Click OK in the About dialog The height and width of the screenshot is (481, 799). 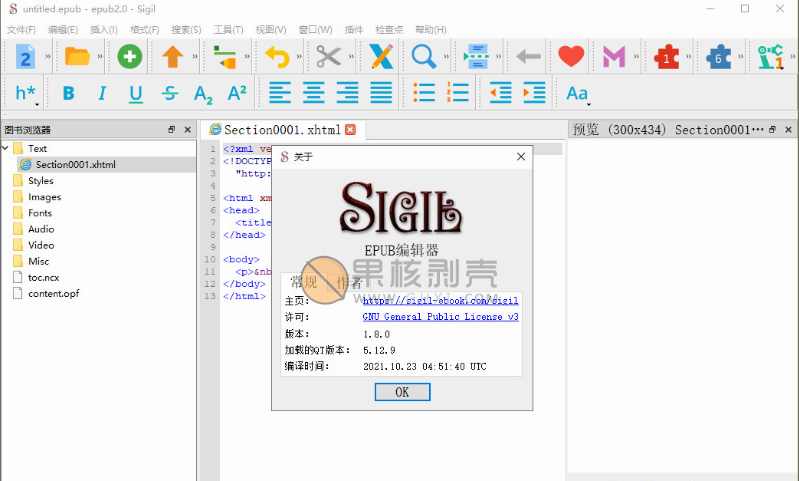(x=402, y=392)
